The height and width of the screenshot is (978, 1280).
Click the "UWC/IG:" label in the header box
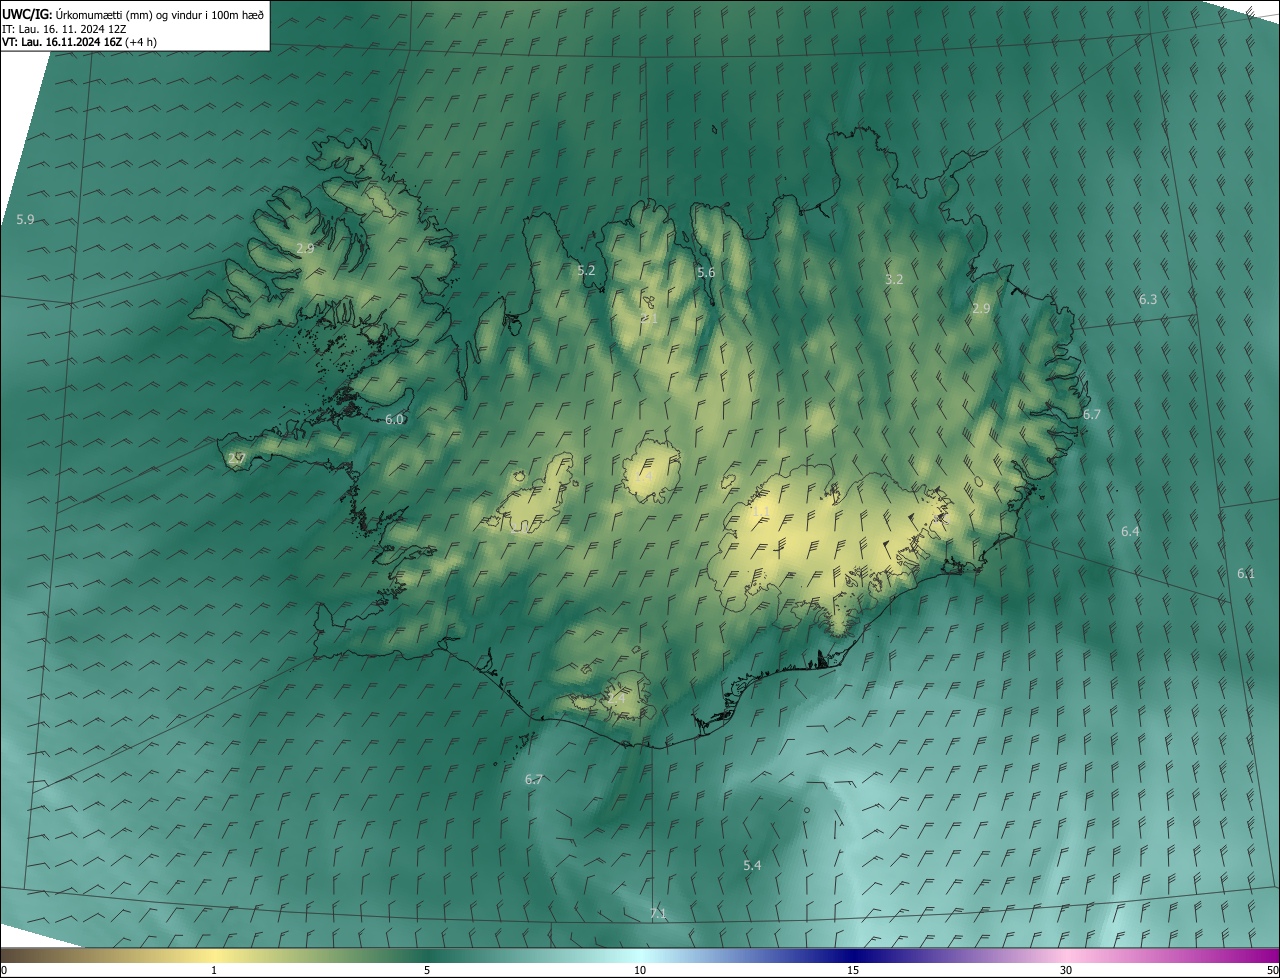coord(27,14)
